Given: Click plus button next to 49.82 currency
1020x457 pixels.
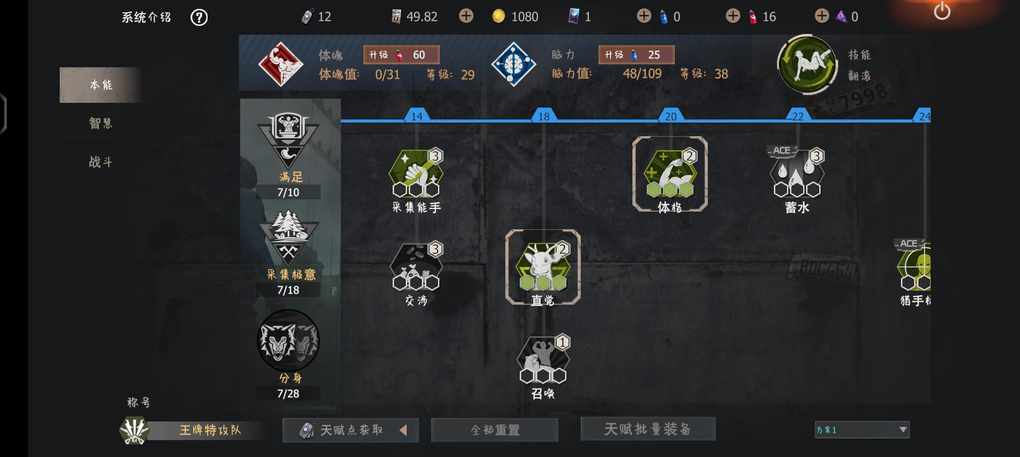Looking at the screenshot, I should click(x=466, y=16).
